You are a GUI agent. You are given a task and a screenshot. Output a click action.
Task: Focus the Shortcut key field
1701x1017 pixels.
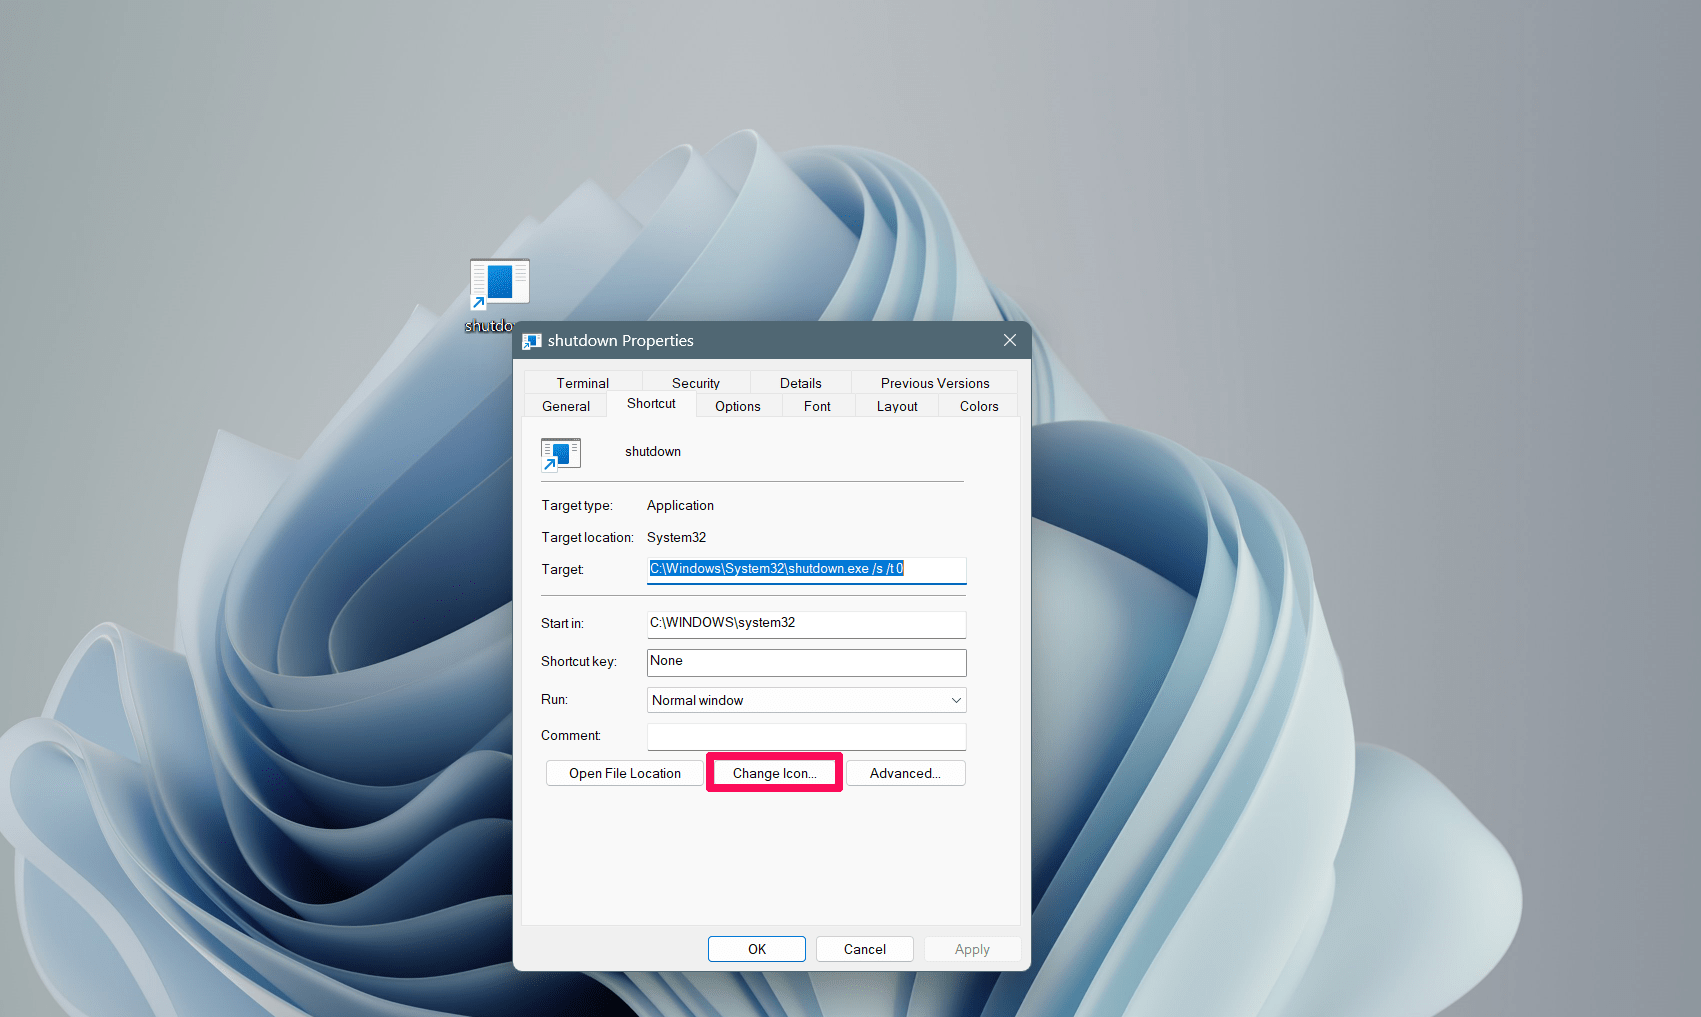806,662
